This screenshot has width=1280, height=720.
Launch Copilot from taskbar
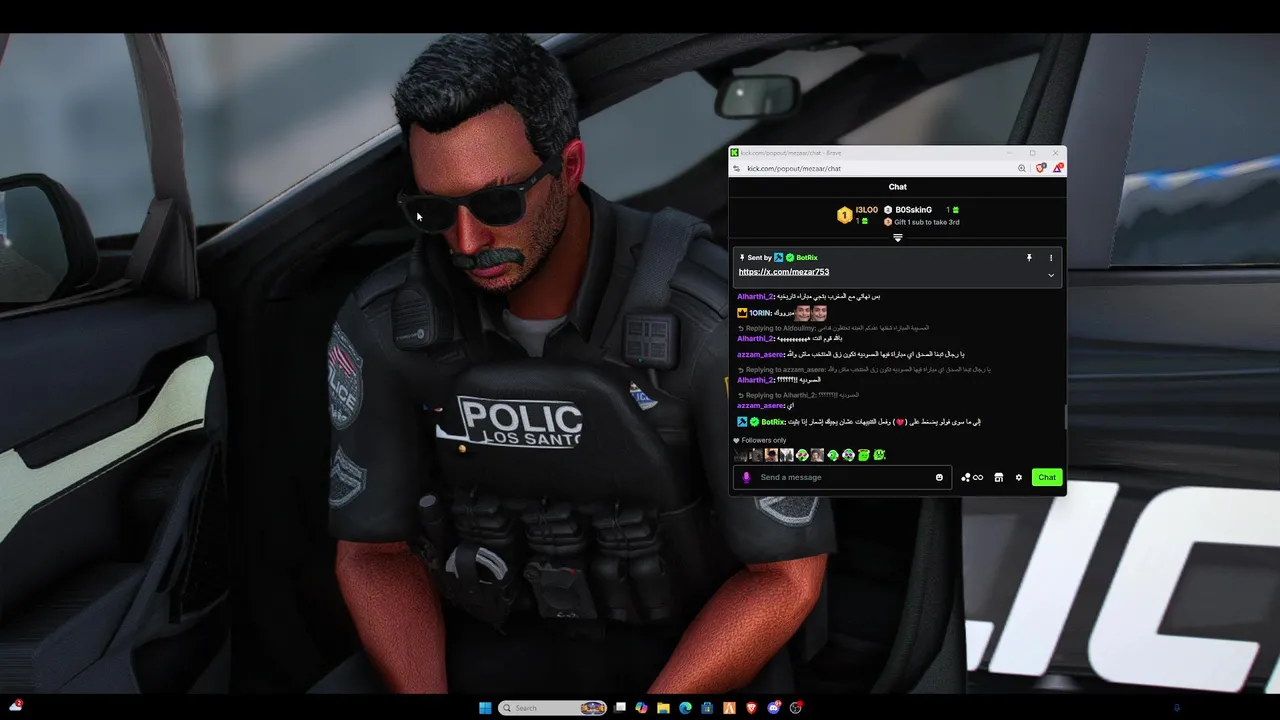coord(641,708)
